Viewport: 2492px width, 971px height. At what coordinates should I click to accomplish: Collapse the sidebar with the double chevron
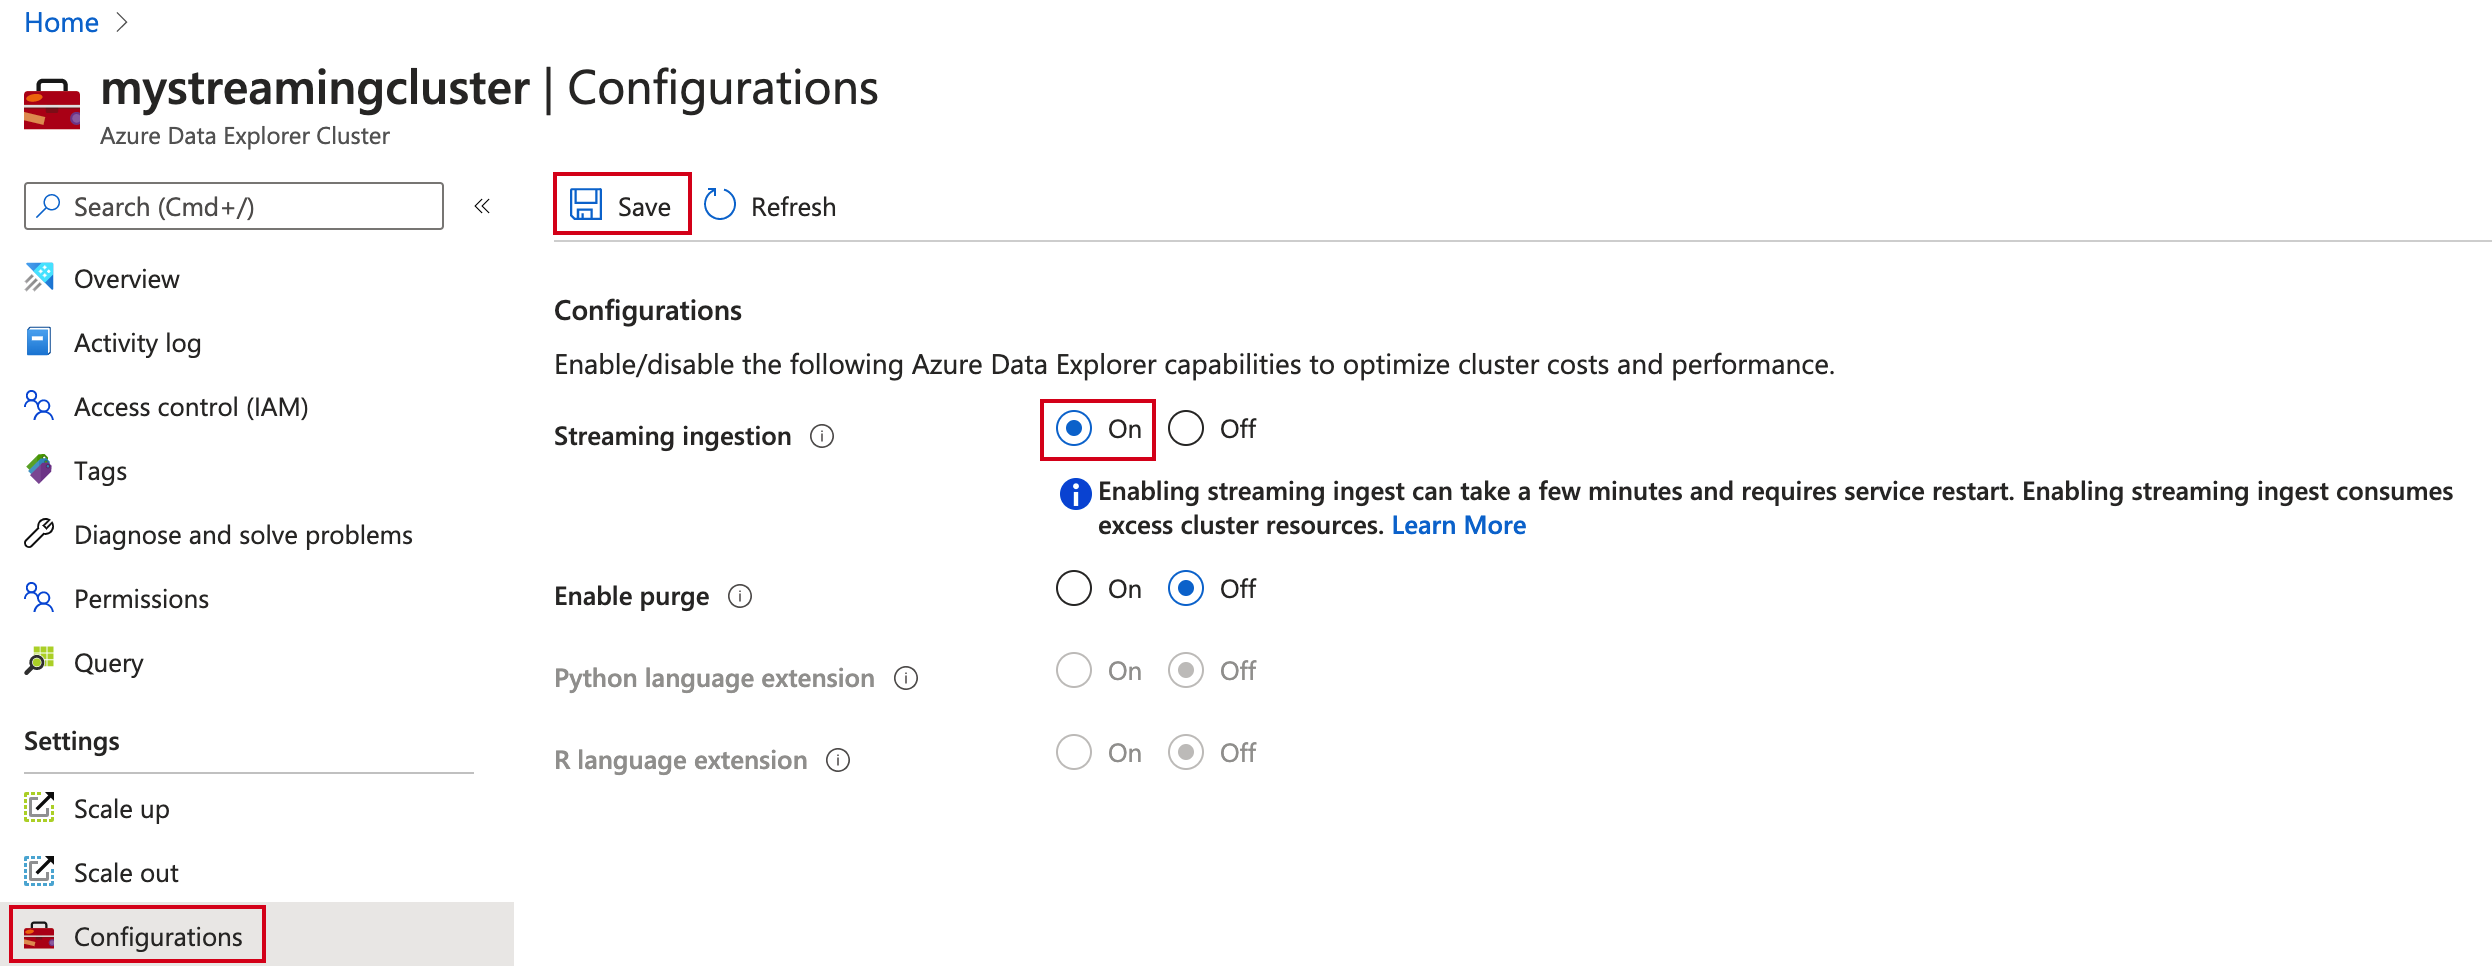point(483,205)
